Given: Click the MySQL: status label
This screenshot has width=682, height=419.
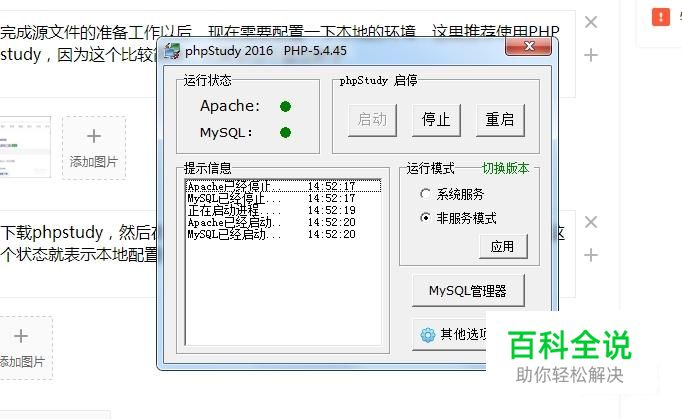Looking at the screenshot, I should point(226,132).
